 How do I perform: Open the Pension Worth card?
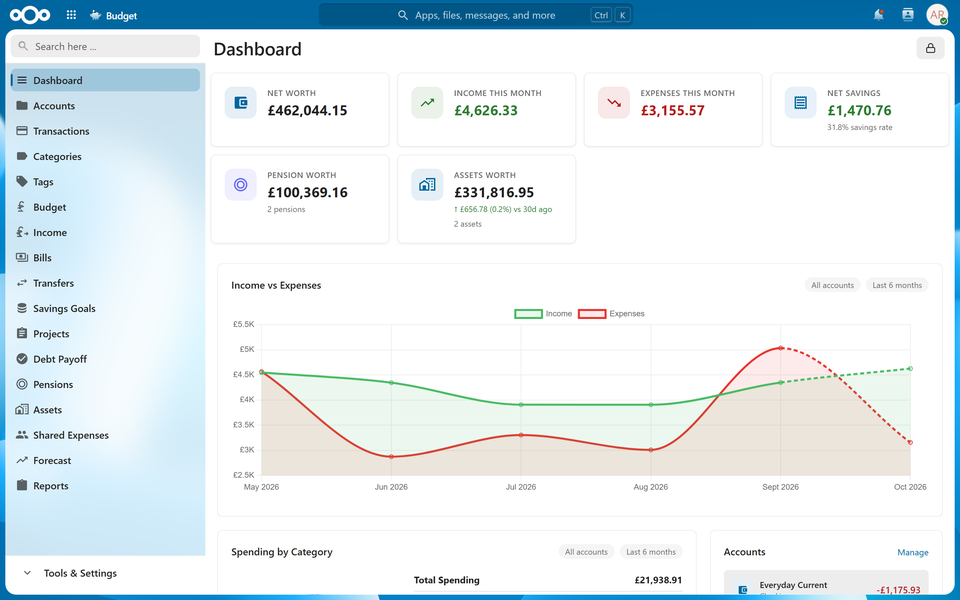pyautogui.click(x=300, y=199)
